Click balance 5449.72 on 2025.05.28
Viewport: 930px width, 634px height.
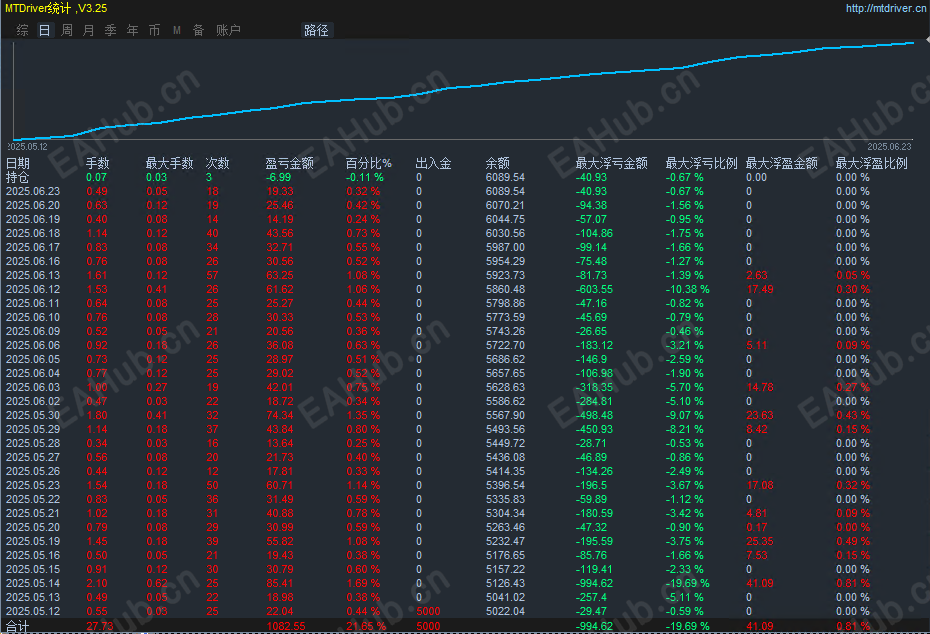(x=505, y=443)
